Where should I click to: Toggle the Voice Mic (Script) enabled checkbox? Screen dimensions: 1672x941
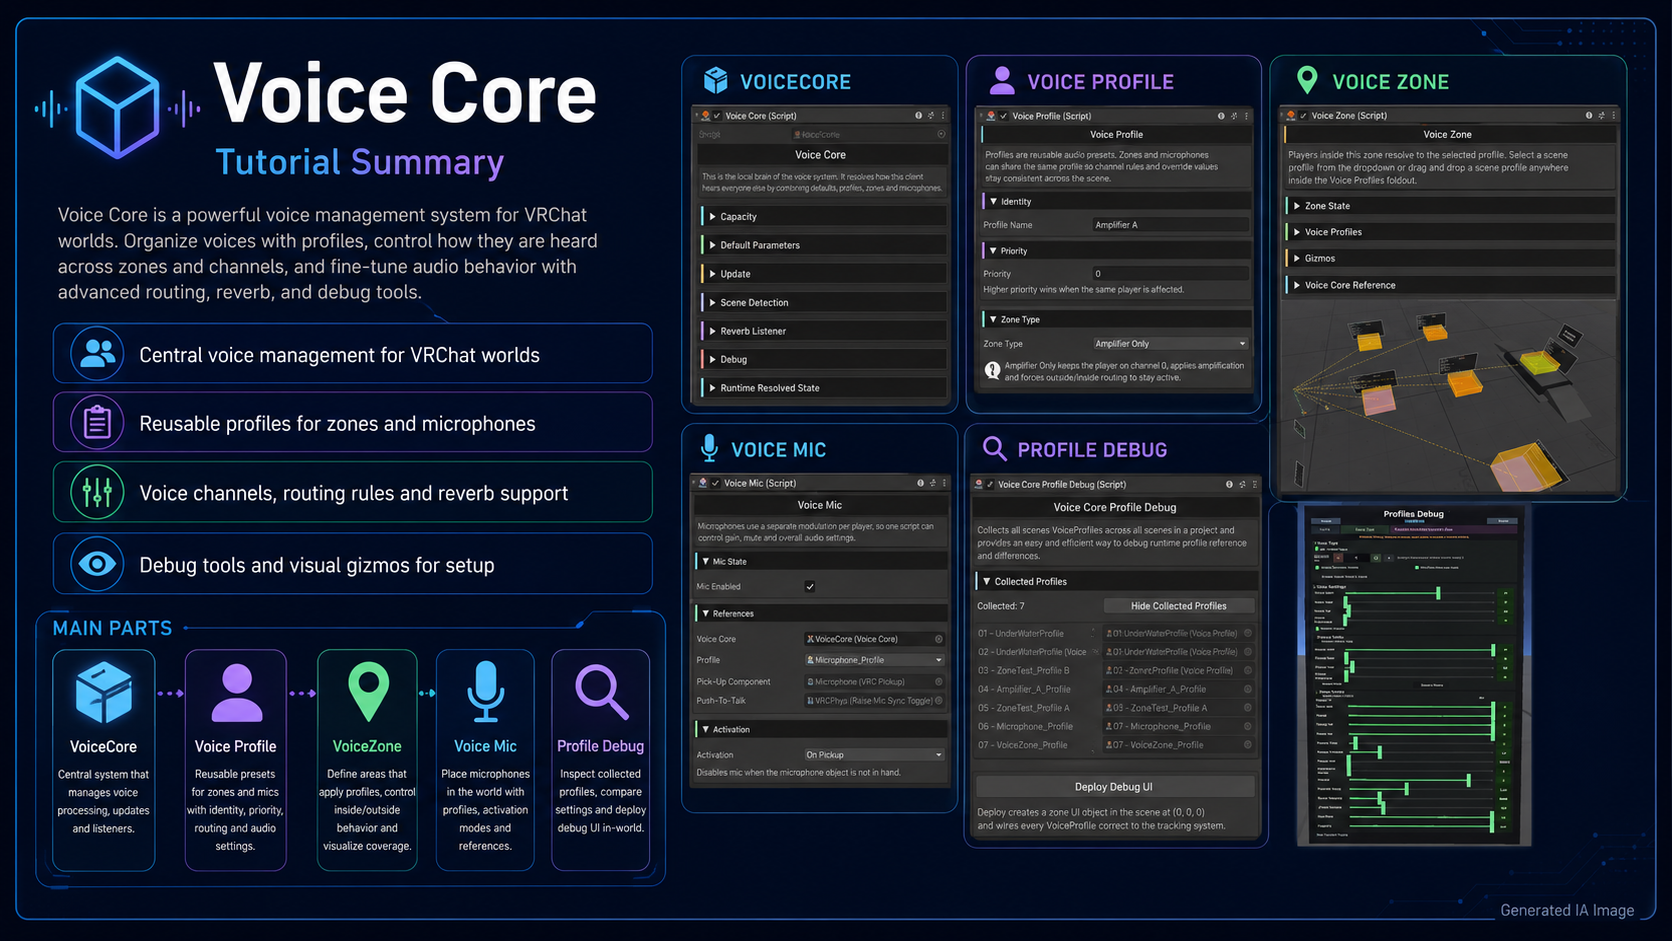click(x=715, y=483)
